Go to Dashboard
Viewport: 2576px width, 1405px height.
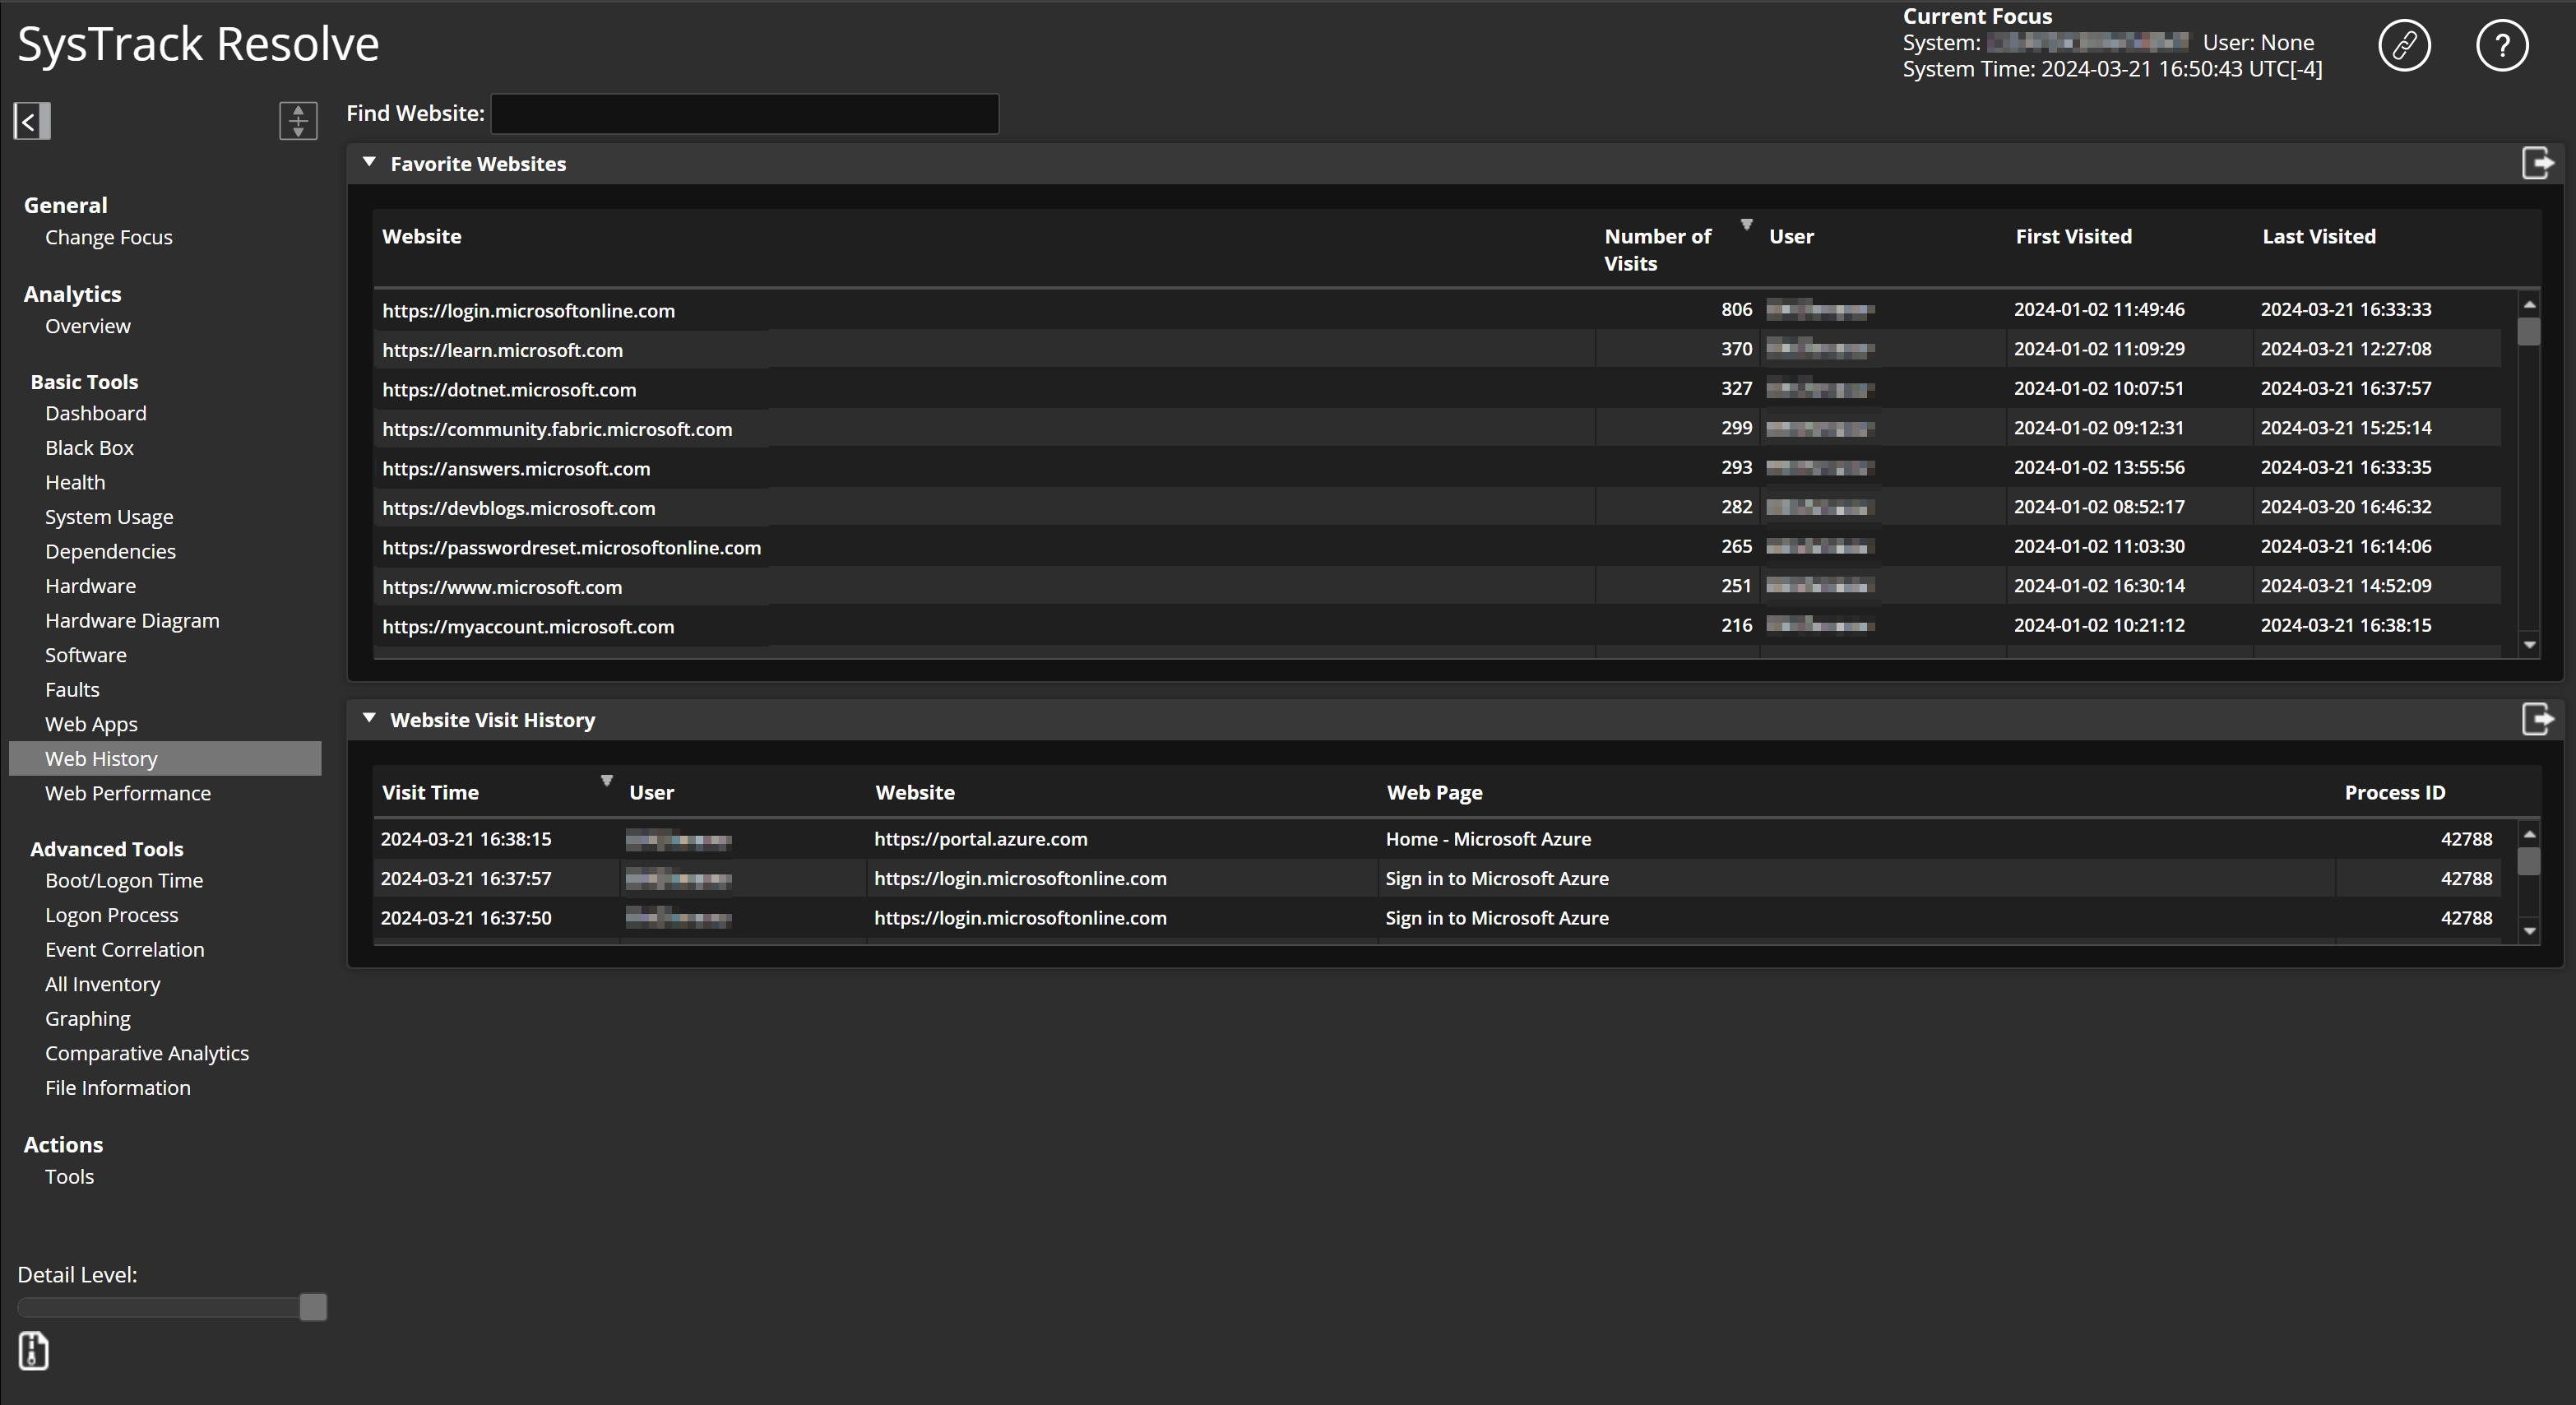(96, 413)
